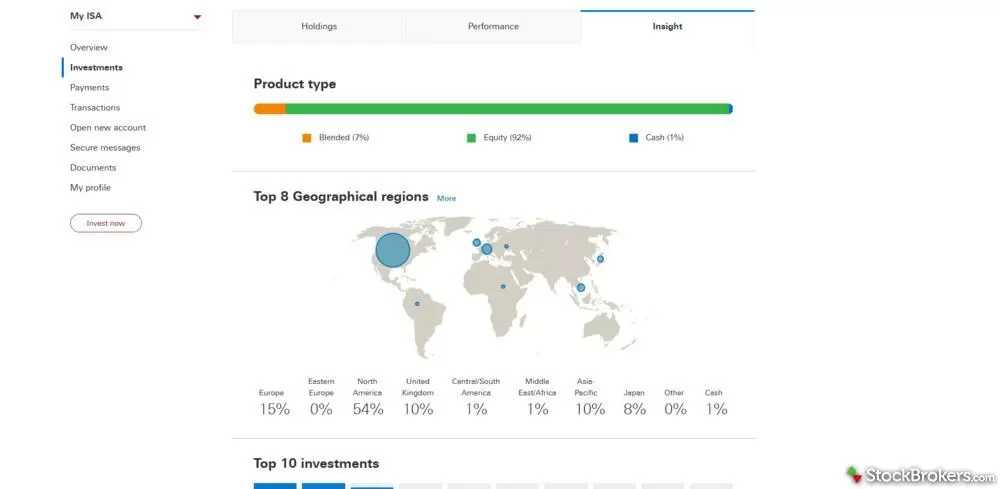Open Transactions from the sidebar
Viewport: 1000px width, 489px height.
pos(95,108)
